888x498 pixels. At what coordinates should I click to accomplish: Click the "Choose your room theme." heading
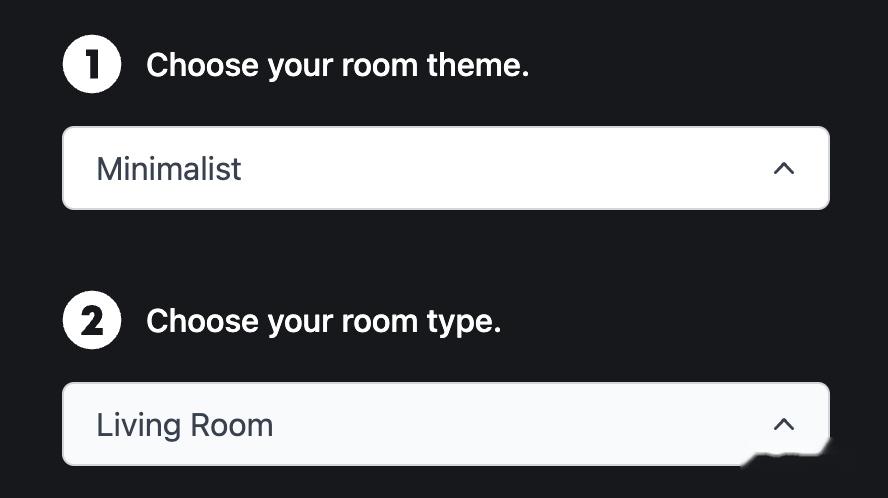coord(337,66)
